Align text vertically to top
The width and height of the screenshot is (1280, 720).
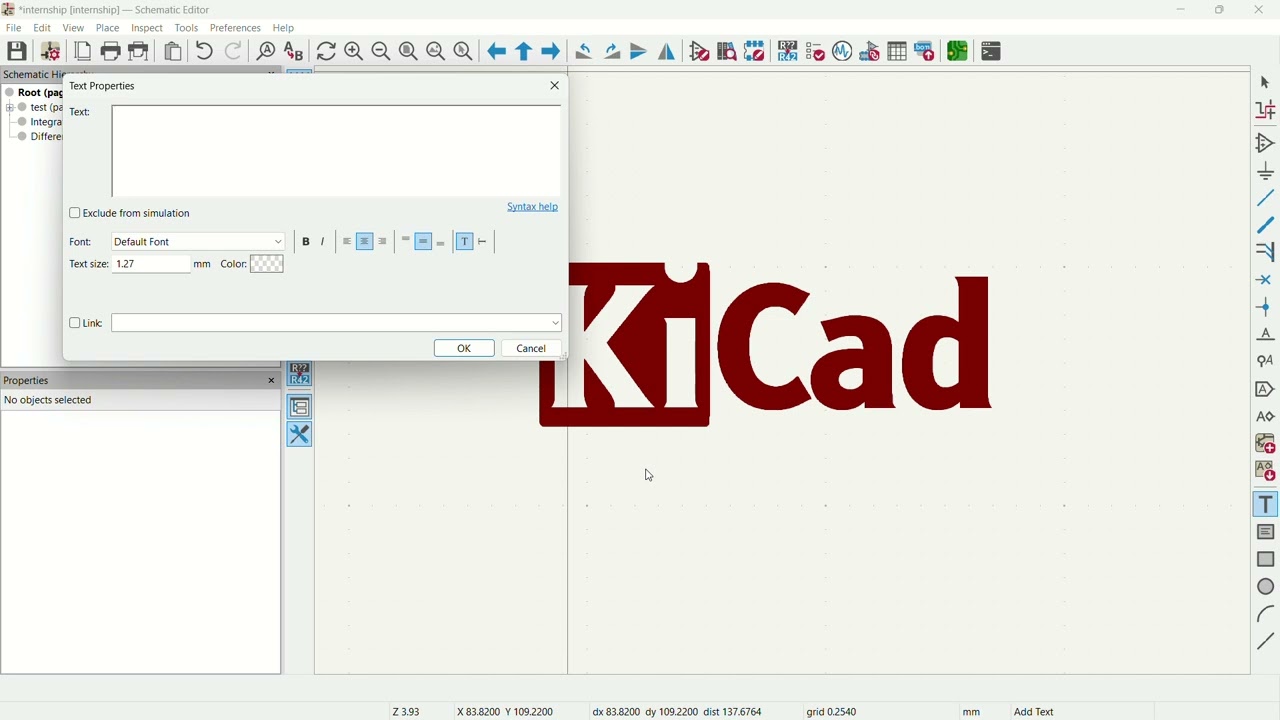coord(406,242)
